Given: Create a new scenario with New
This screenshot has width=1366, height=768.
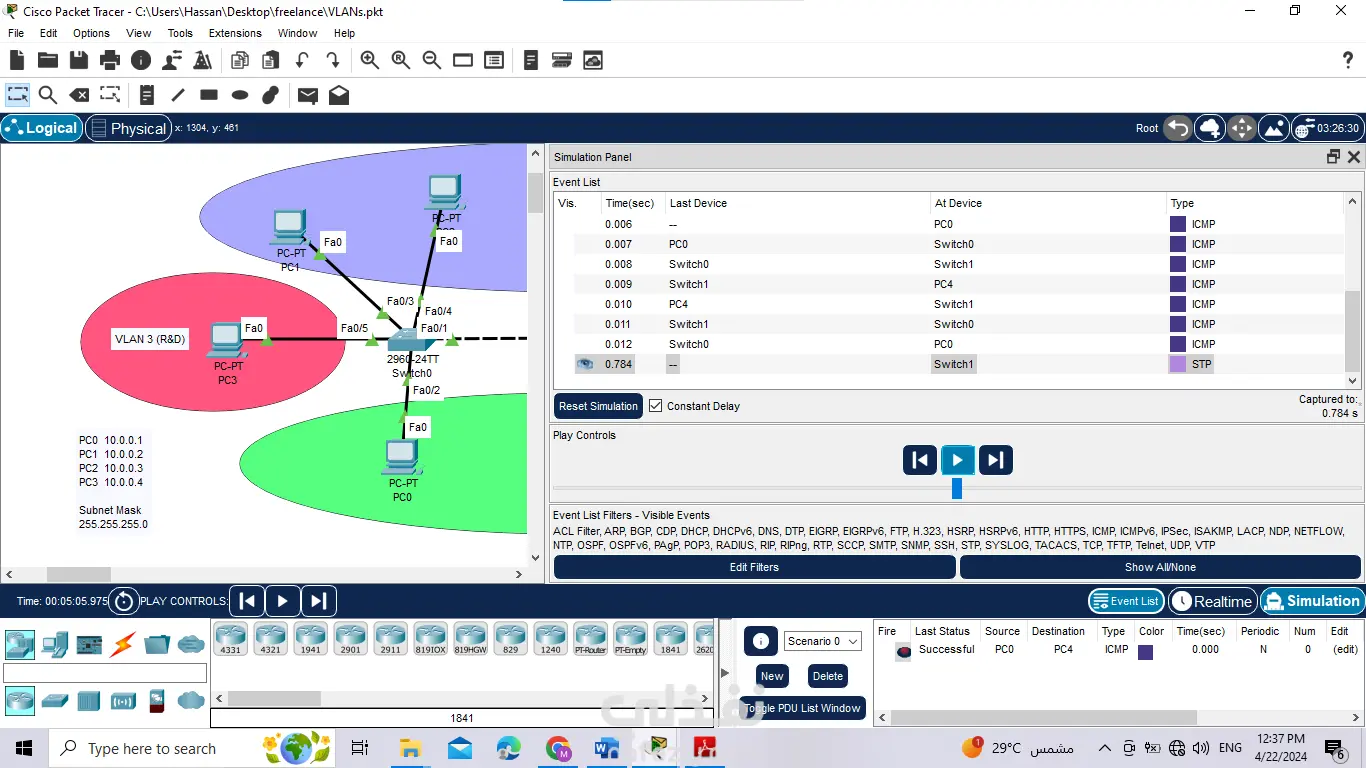Looking at the screenshot, I should click(x=772, y=676).
